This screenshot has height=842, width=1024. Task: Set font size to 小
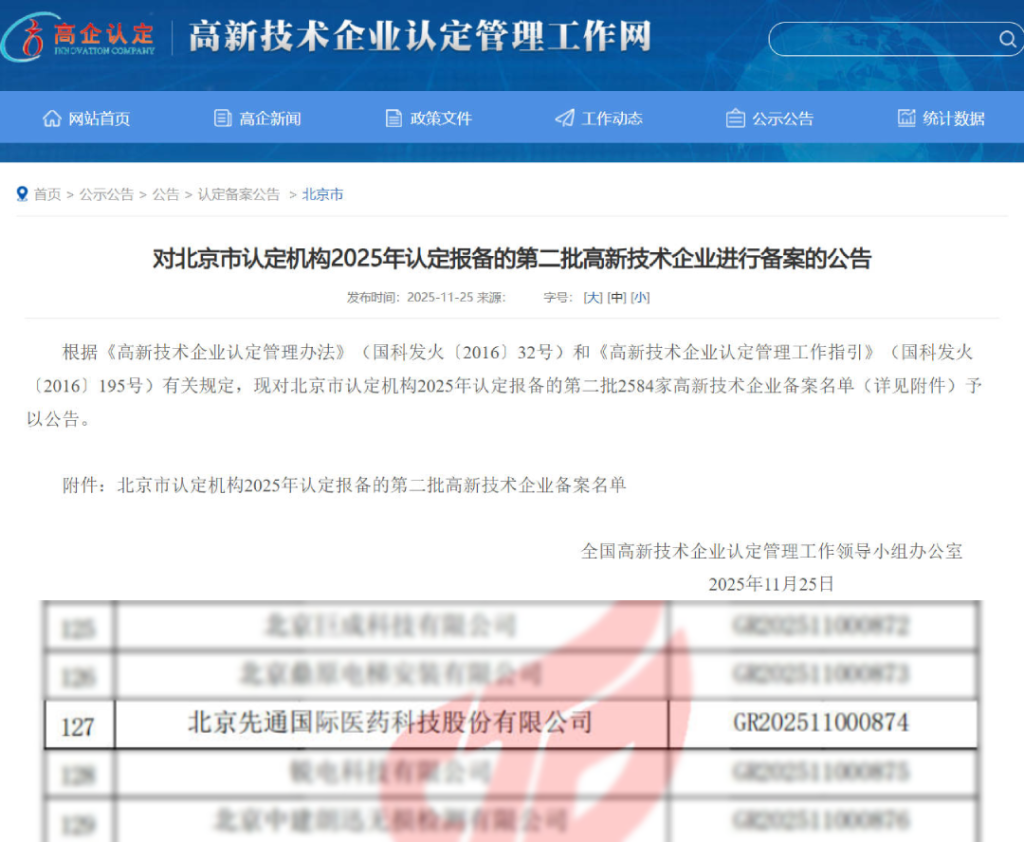point(640,297)
